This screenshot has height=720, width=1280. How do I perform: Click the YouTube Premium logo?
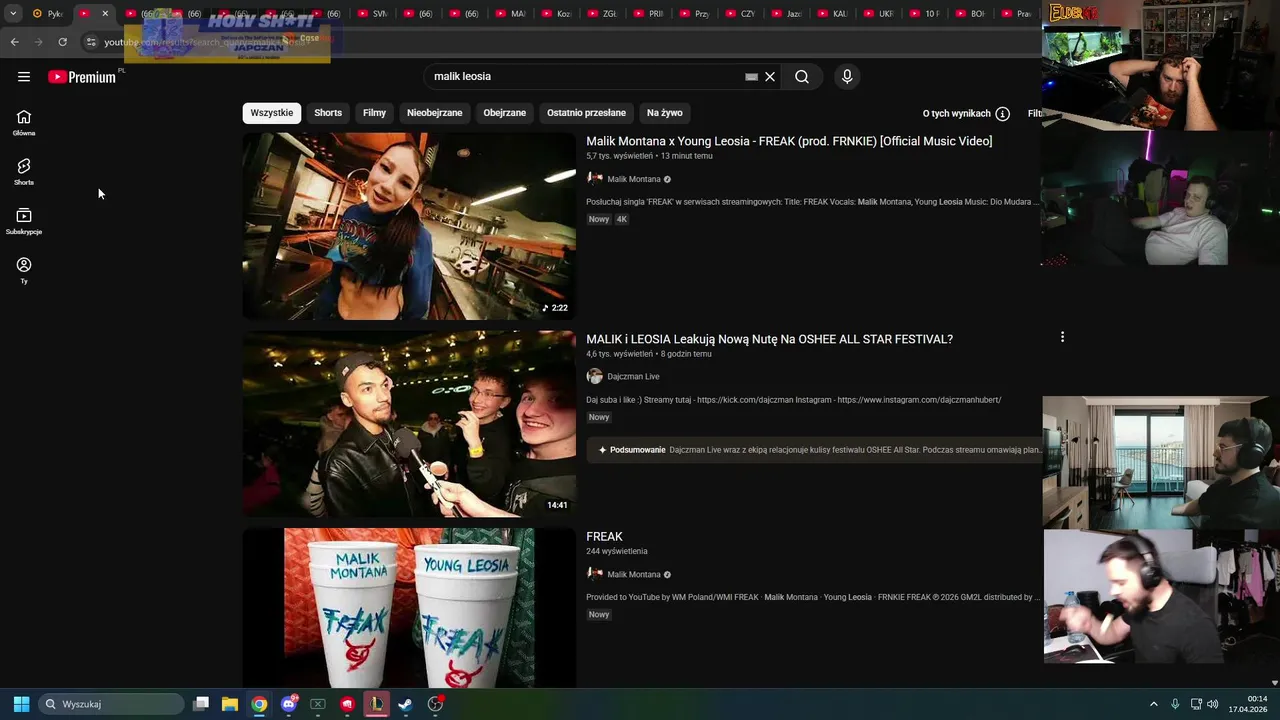pos(82,77)
